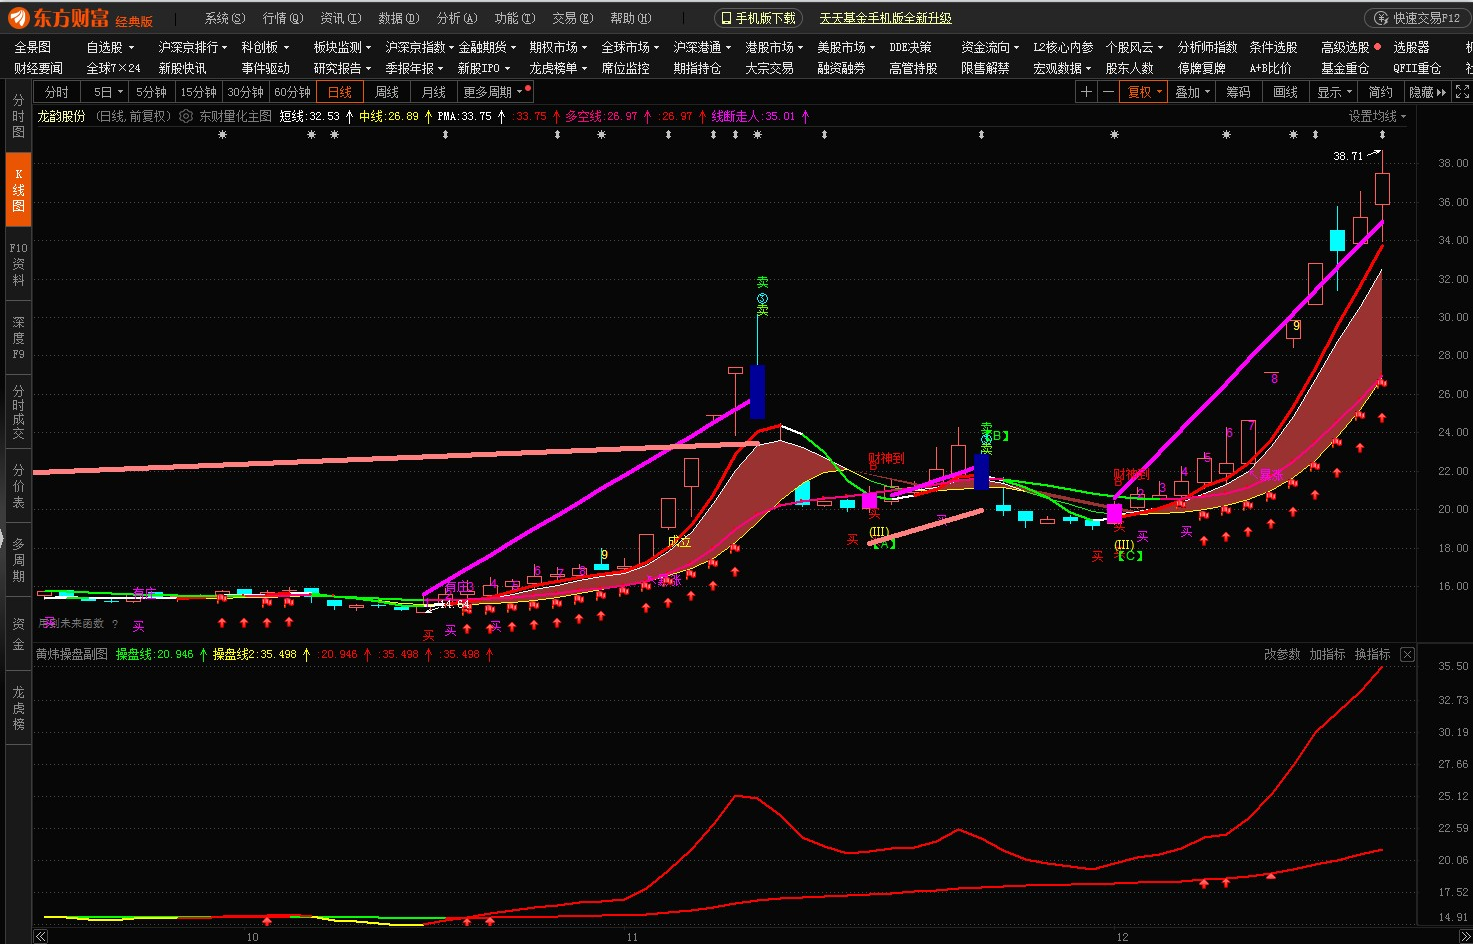Switch chart period to 15分钟
The width and height of the screenshot is (1473, 944).
coord(198,92)
